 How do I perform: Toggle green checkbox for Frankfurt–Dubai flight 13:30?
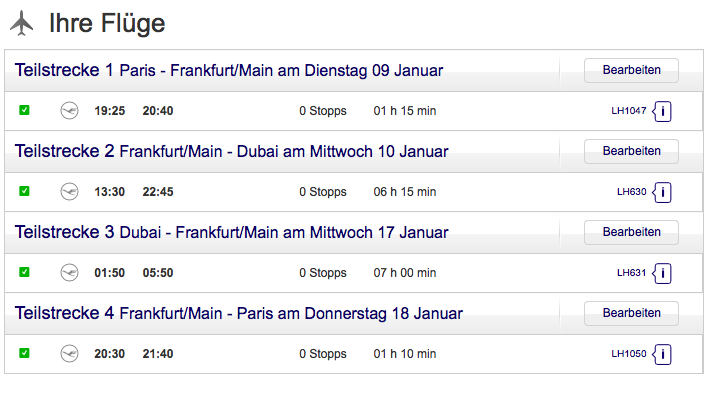click(x=24, y=191)
